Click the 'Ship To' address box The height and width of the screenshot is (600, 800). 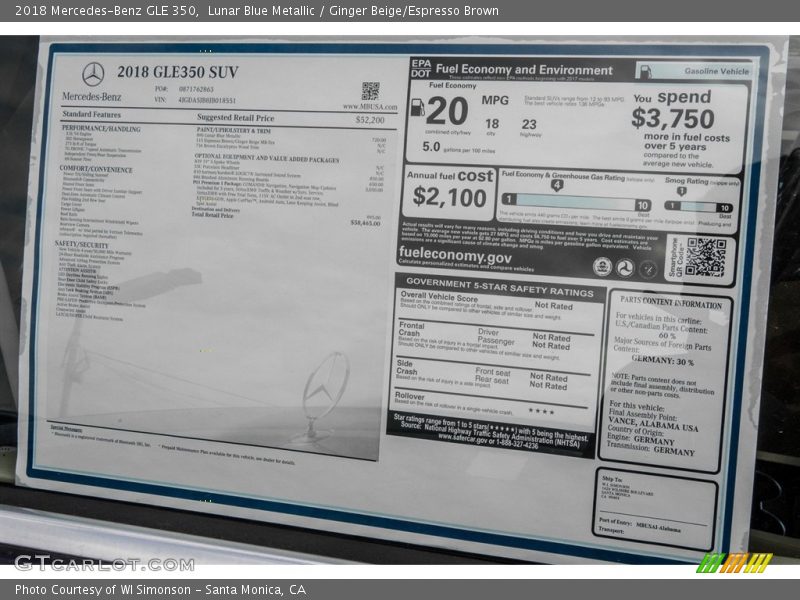tap(657, 509)
